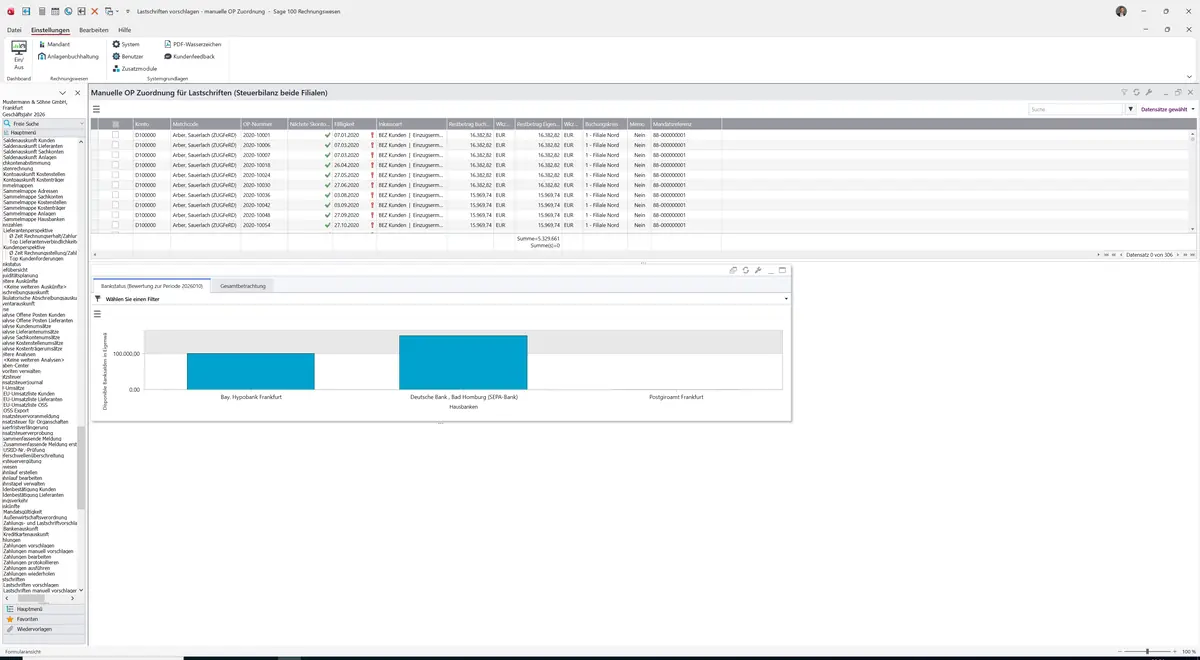Screen dimensions: 1200x660
Task: Click the red X icon in the quick access toolbar
Action: [x=94, y=11]
